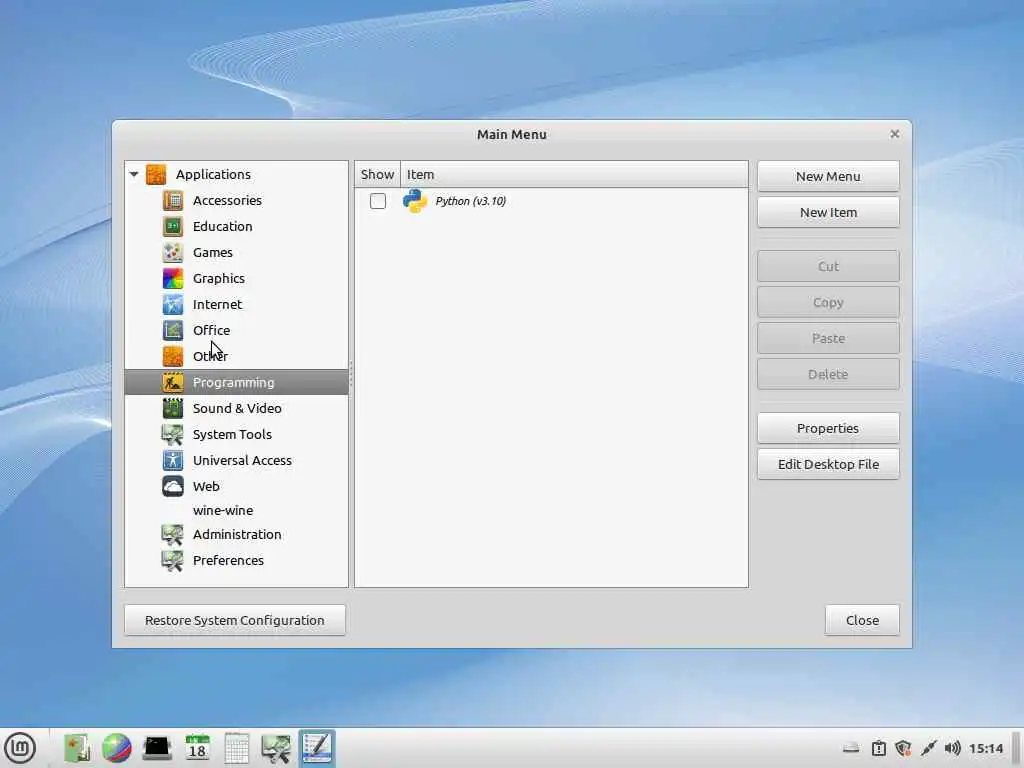Select Education in the tree
The image size is (1024, 768).
pyautogui.click(x=222, y=227)
